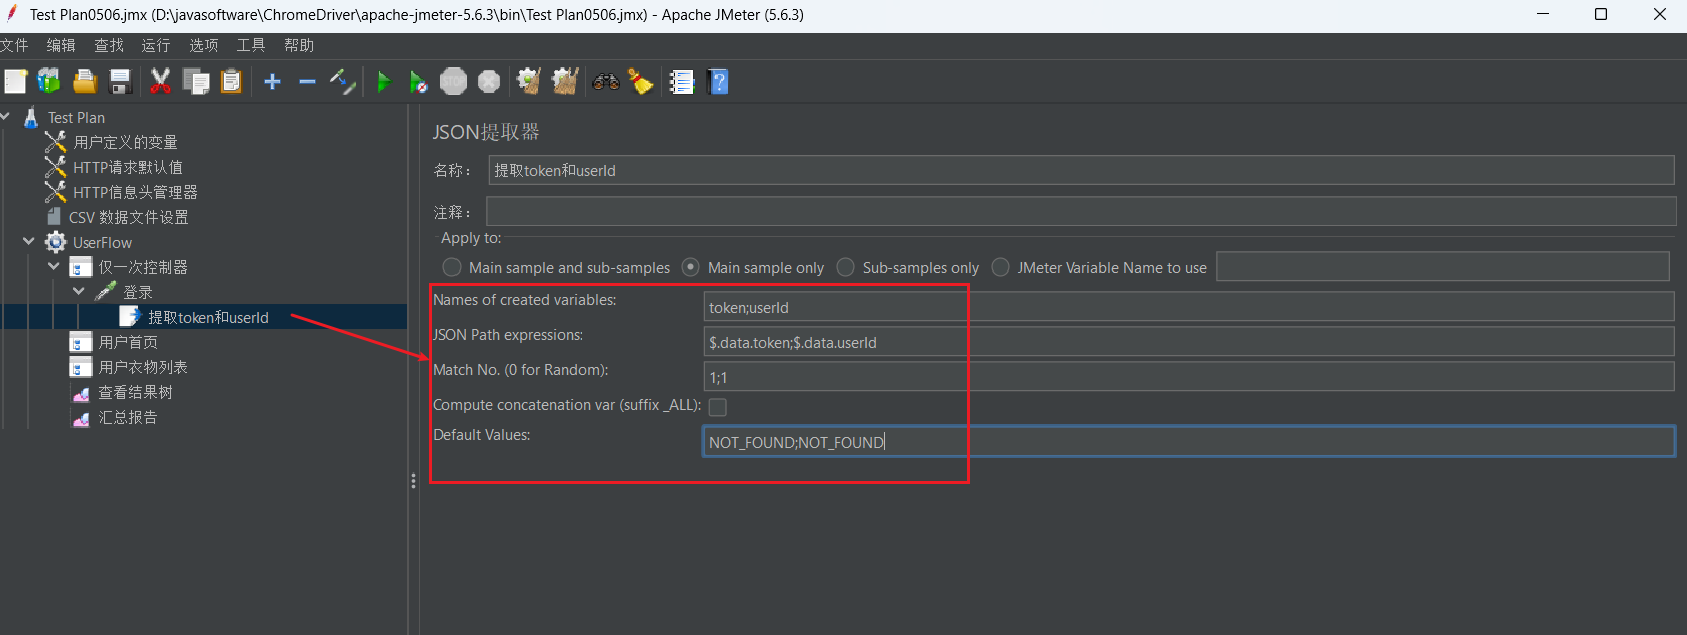This screenshot has width=1687, height=635.
Task: Select 汇总报告 listener node
Action: click(128, 418)
